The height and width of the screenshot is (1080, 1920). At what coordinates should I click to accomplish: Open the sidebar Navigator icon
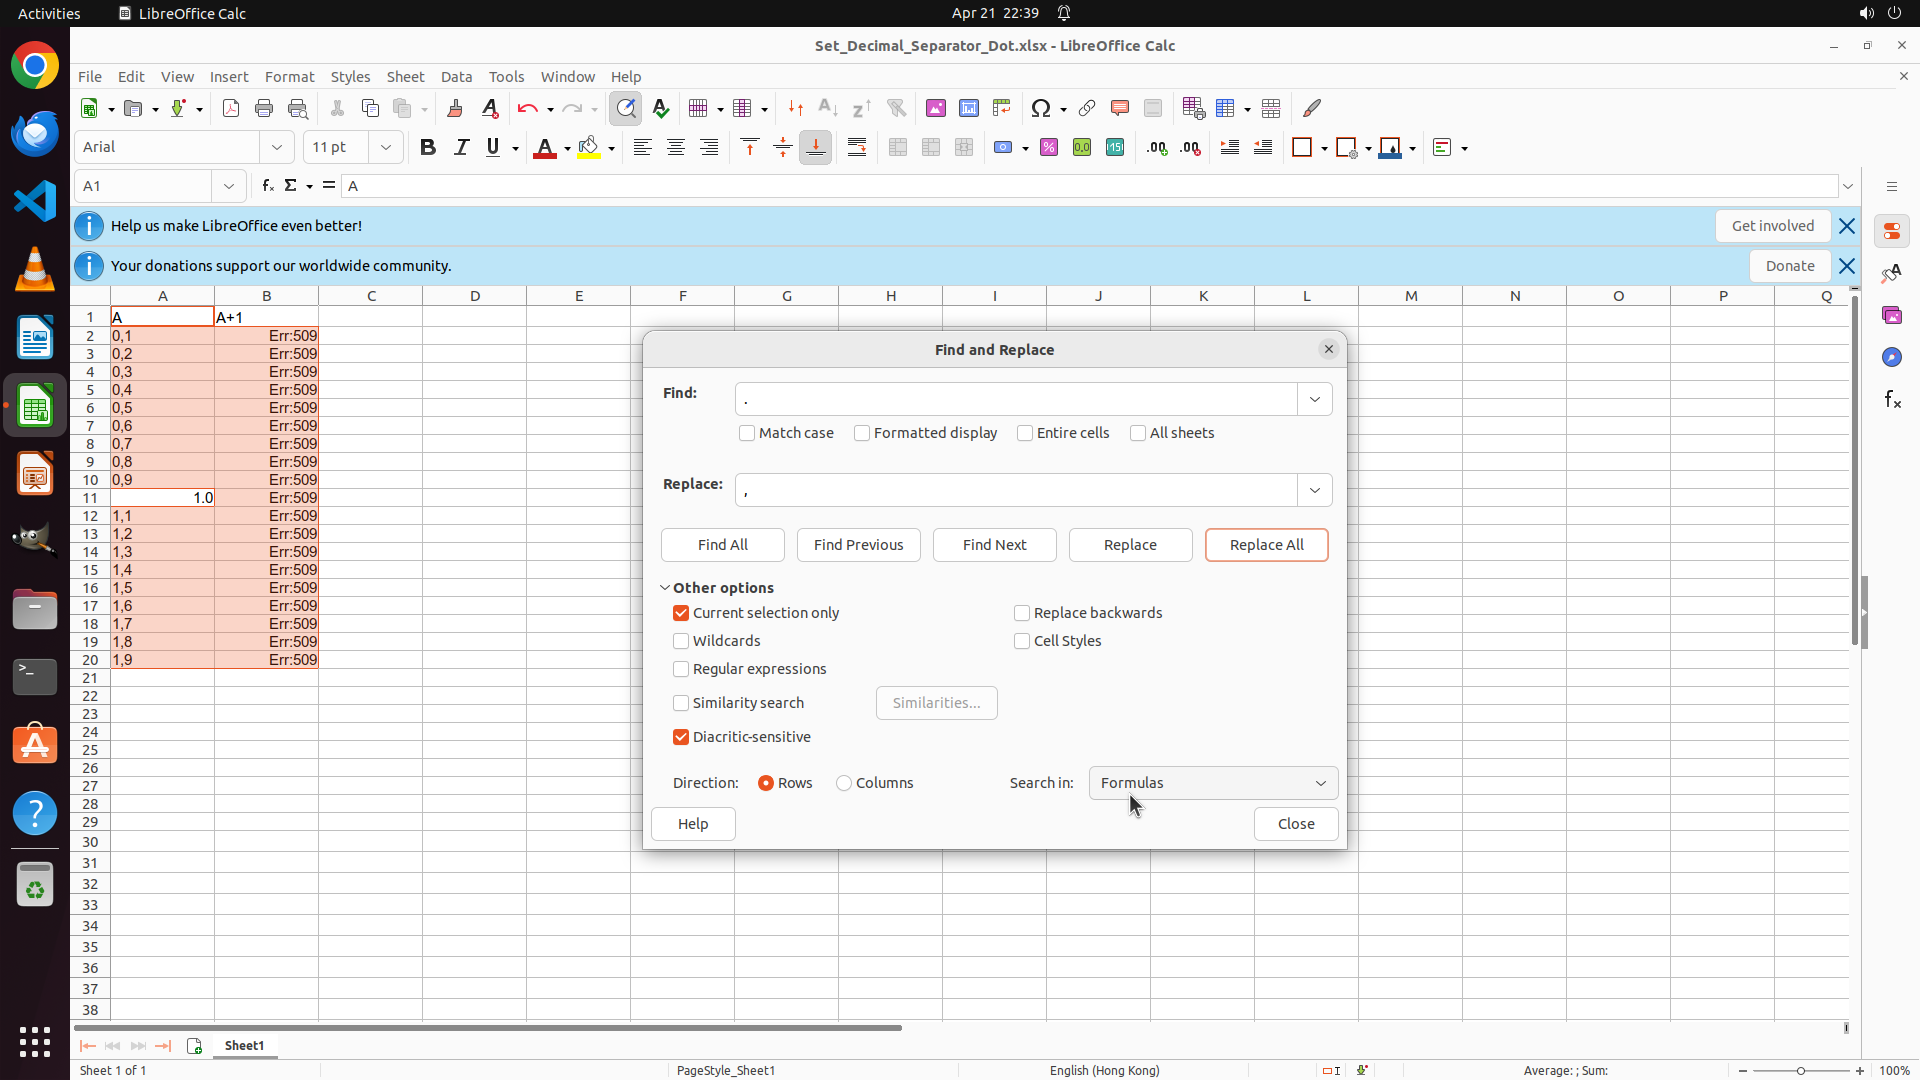1892,358
